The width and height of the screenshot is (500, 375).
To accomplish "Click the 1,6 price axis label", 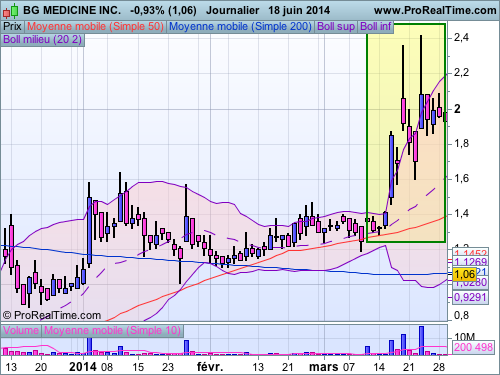I will pyautogui.click(x=461, y=179).
